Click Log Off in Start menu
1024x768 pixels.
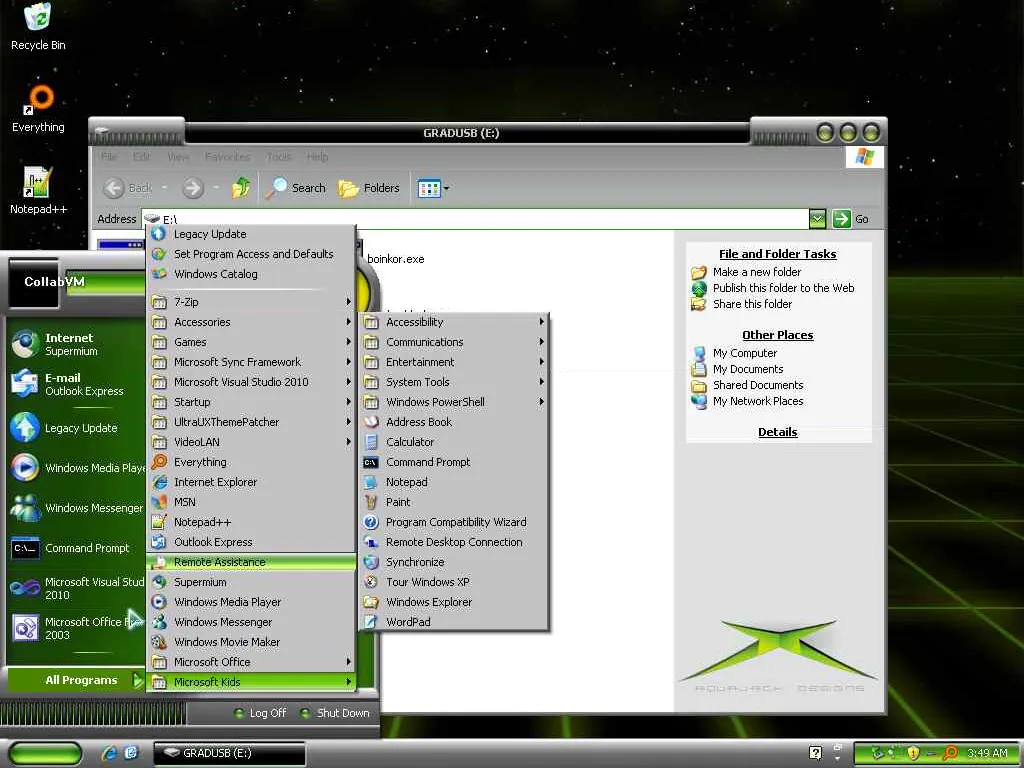click(260, 713)
